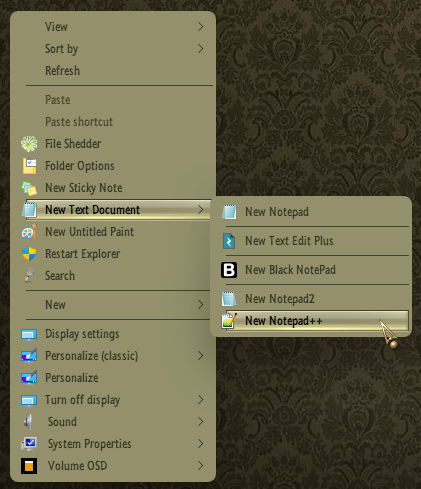
Task: Expand the View submenu arrow
Action: [200, 27]
